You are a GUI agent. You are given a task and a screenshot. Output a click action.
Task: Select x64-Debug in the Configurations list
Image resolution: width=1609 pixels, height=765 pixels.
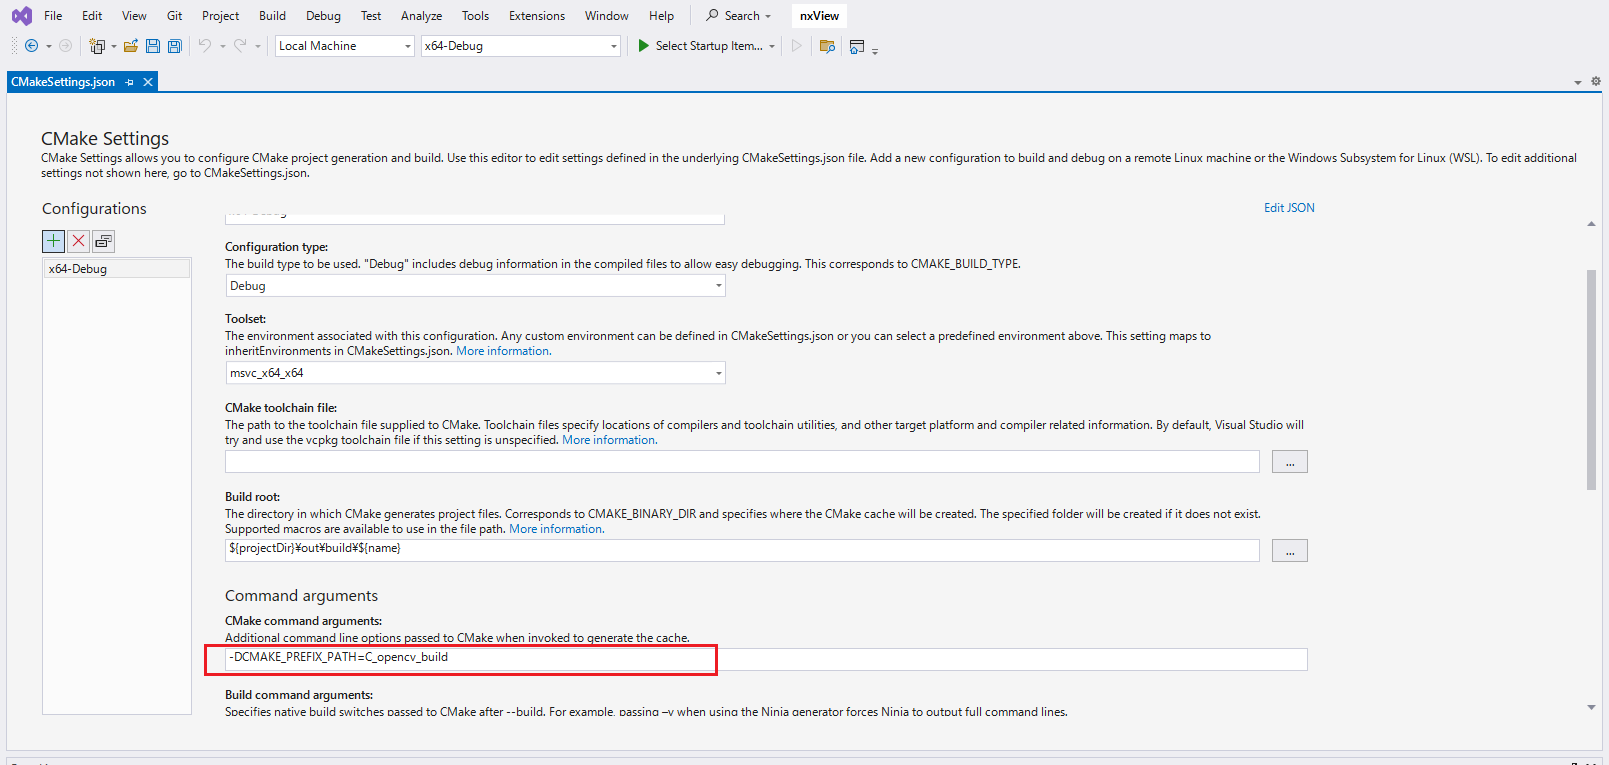pyautogui.click(x=116, y=269)
